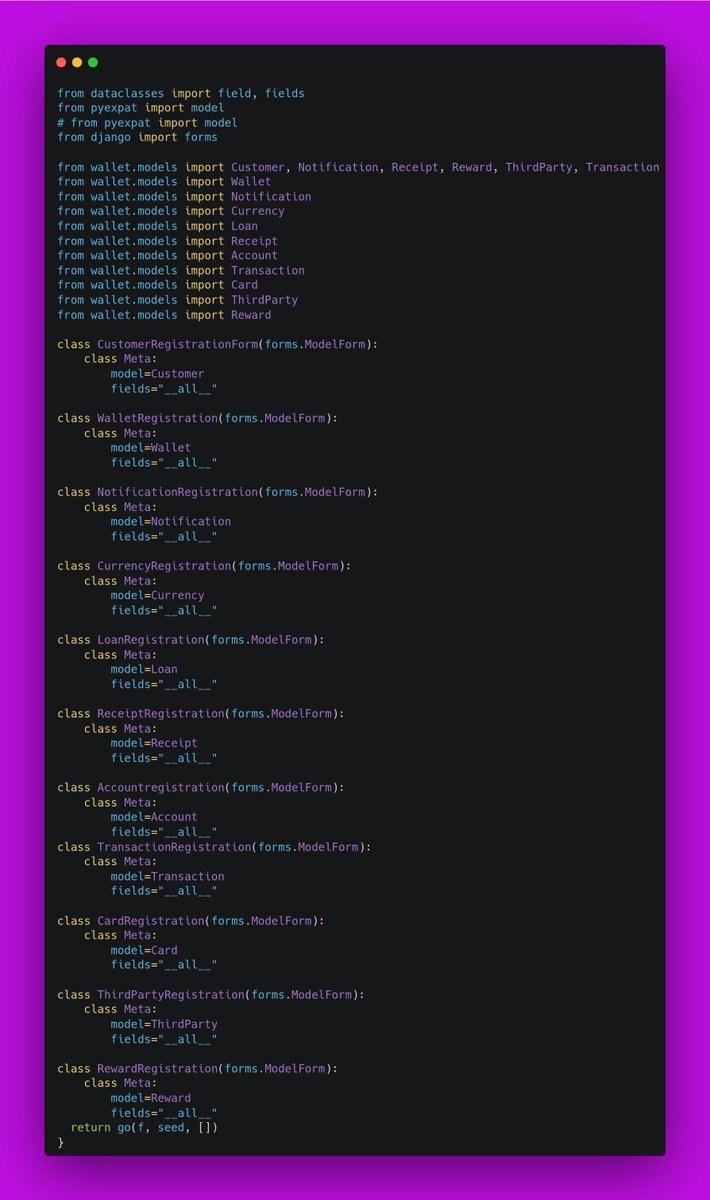Image resolution: width=710 pixels, height=1200 pixels.
Task: Click the 'model=Customer' assignment
Action: pyautogui.click(x=157, y=374)
